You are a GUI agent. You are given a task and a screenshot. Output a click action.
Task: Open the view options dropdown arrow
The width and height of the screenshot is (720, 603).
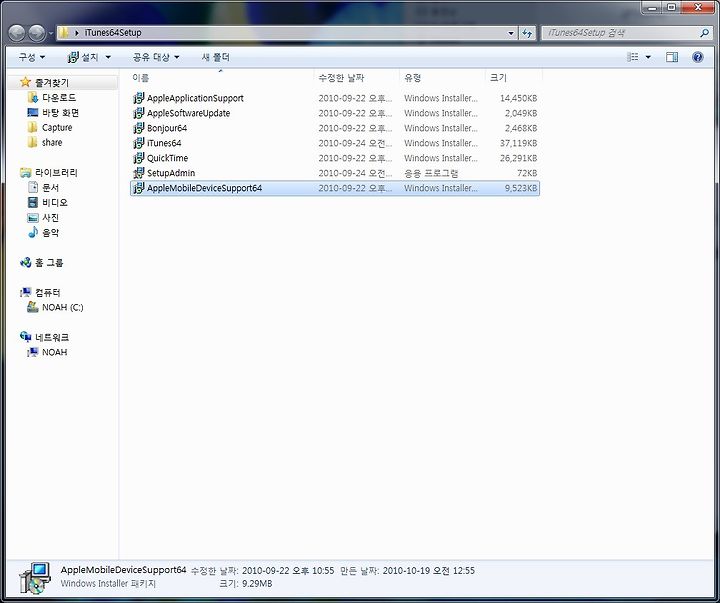point(648,57)
